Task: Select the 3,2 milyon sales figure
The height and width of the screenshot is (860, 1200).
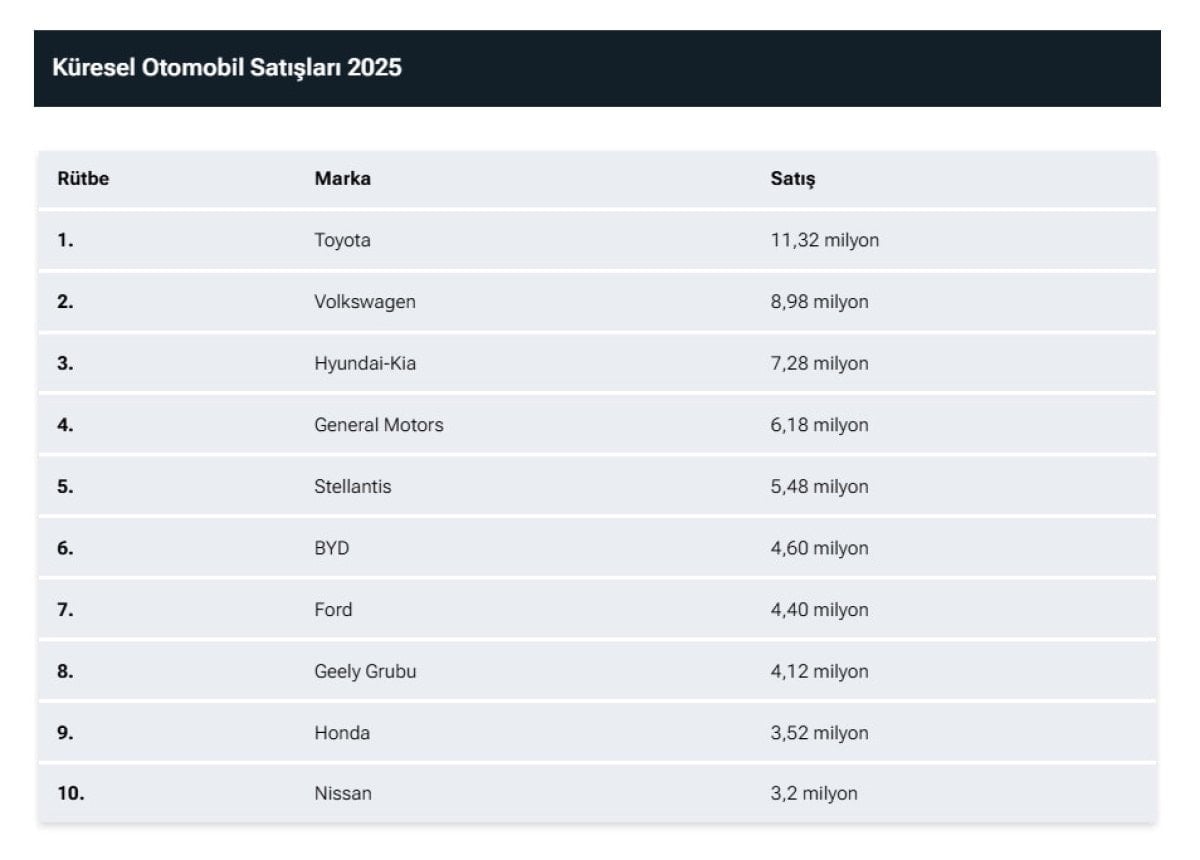Action: [813, 794]
